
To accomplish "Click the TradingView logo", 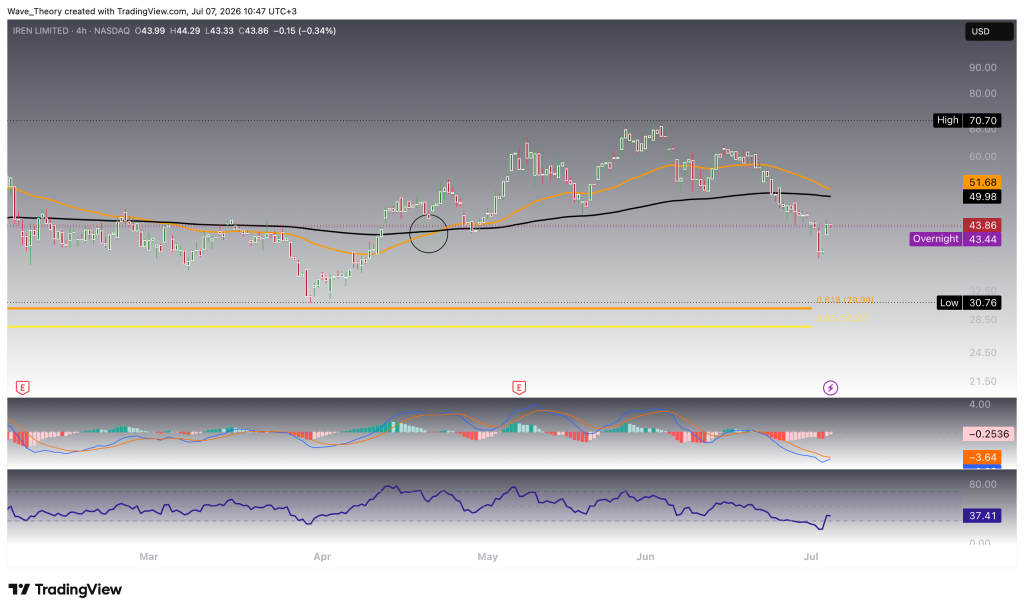I will 65,589.
